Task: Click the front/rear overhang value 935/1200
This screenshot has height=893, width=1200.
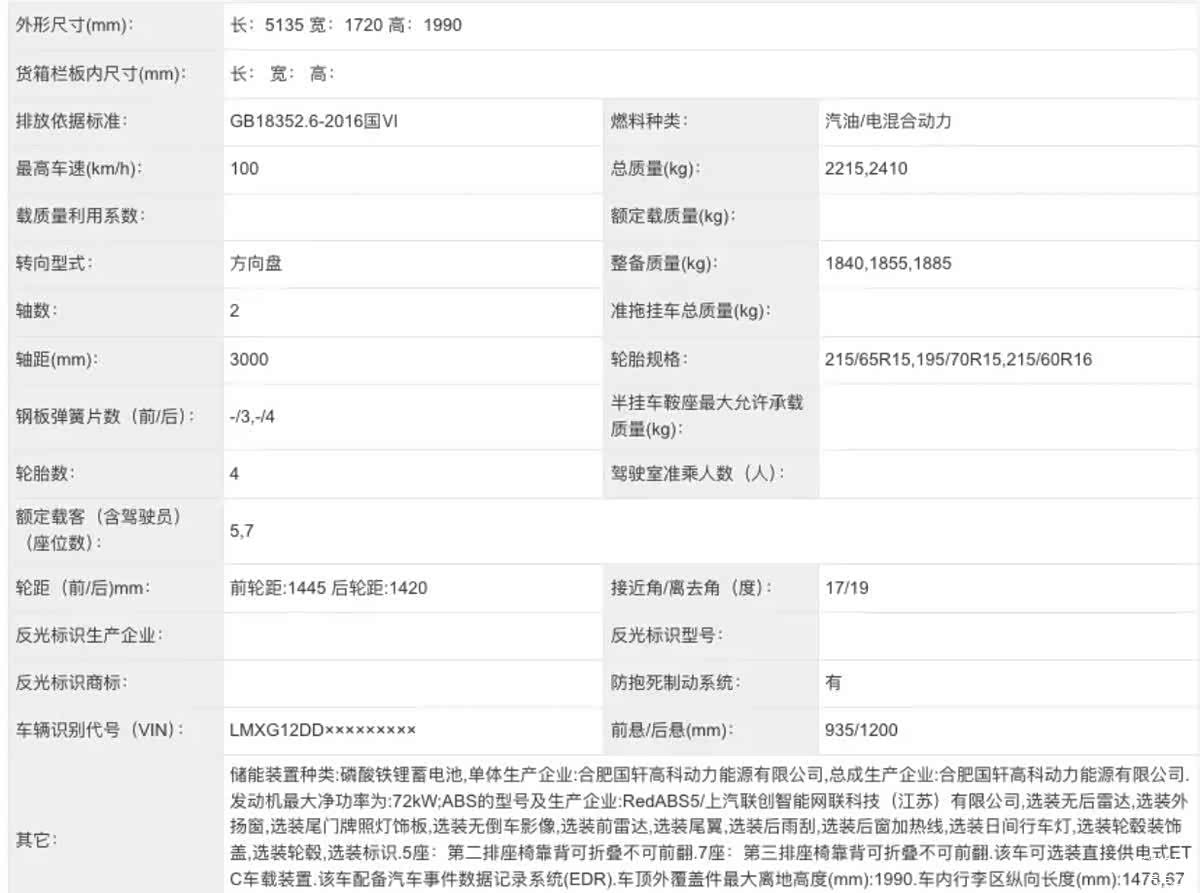Action: (861, 730)
